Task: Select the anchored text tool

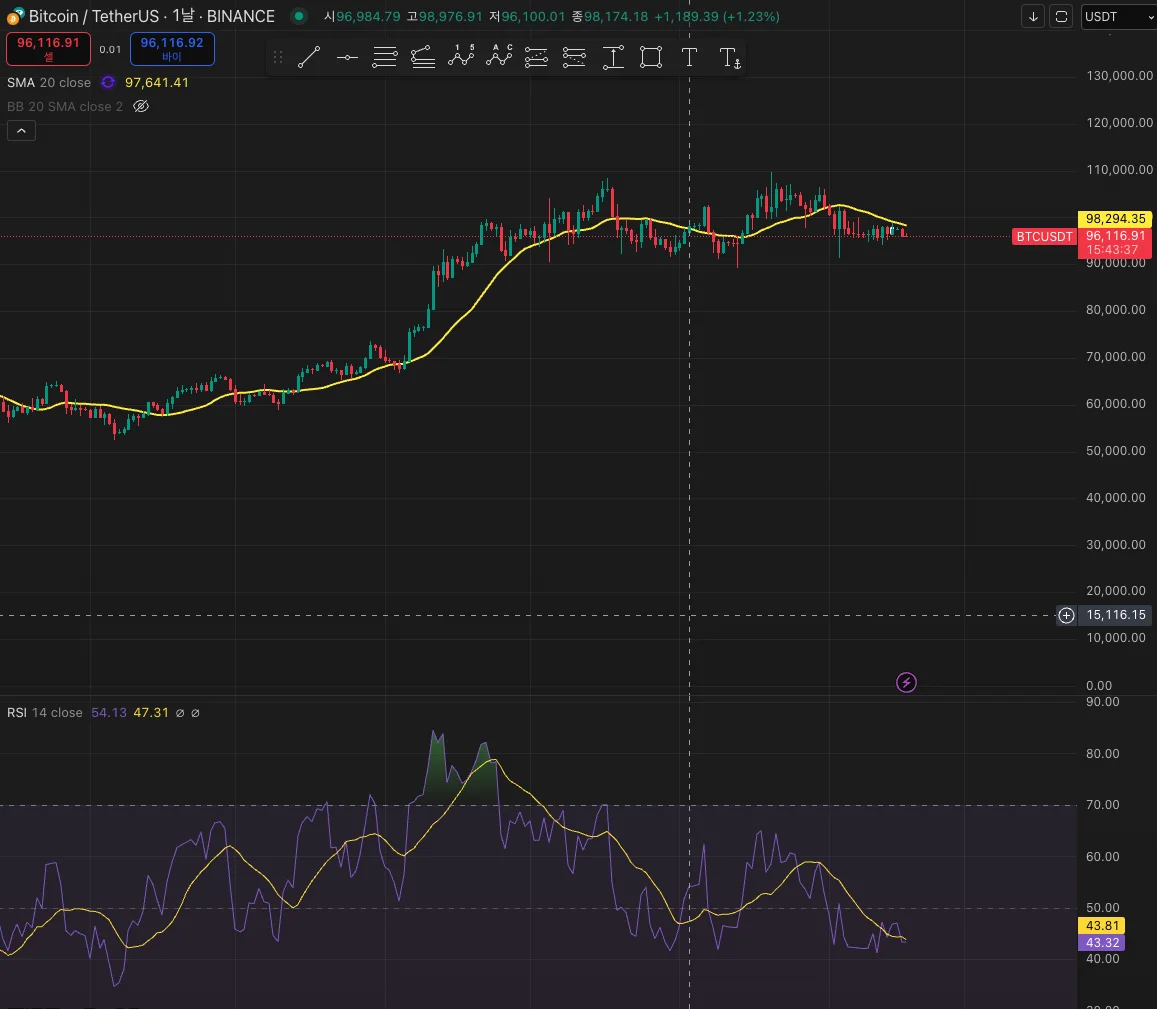Action: (729, 57)
